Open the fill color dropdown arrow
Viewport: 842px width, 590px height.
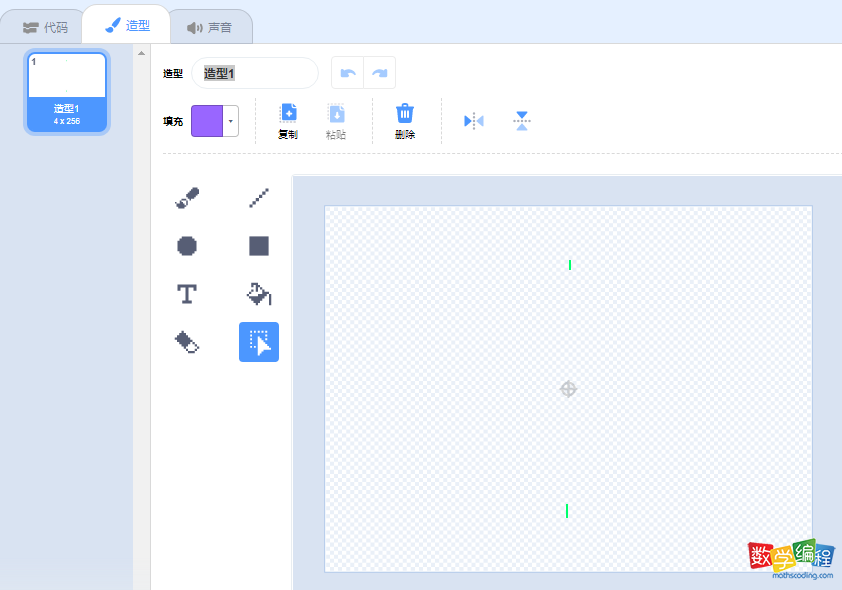(231, 121)
